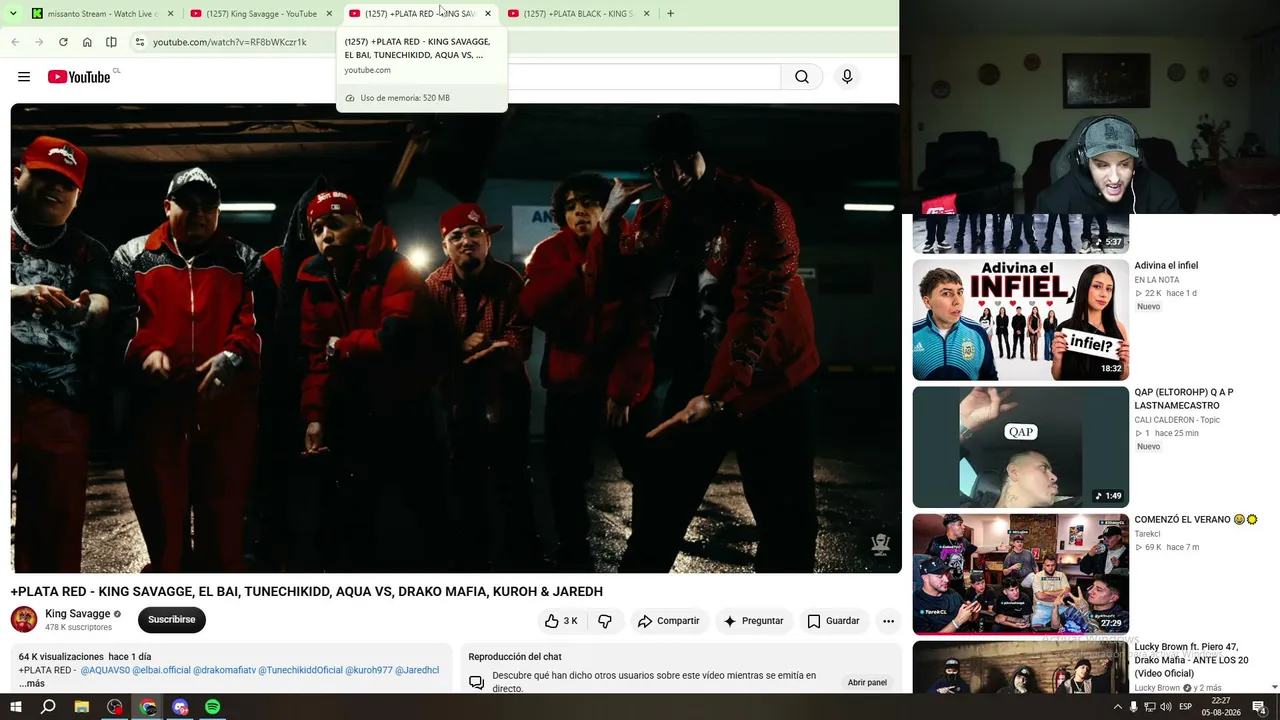
Task: Open the browser home page
Action: click(x=87, y=42)
